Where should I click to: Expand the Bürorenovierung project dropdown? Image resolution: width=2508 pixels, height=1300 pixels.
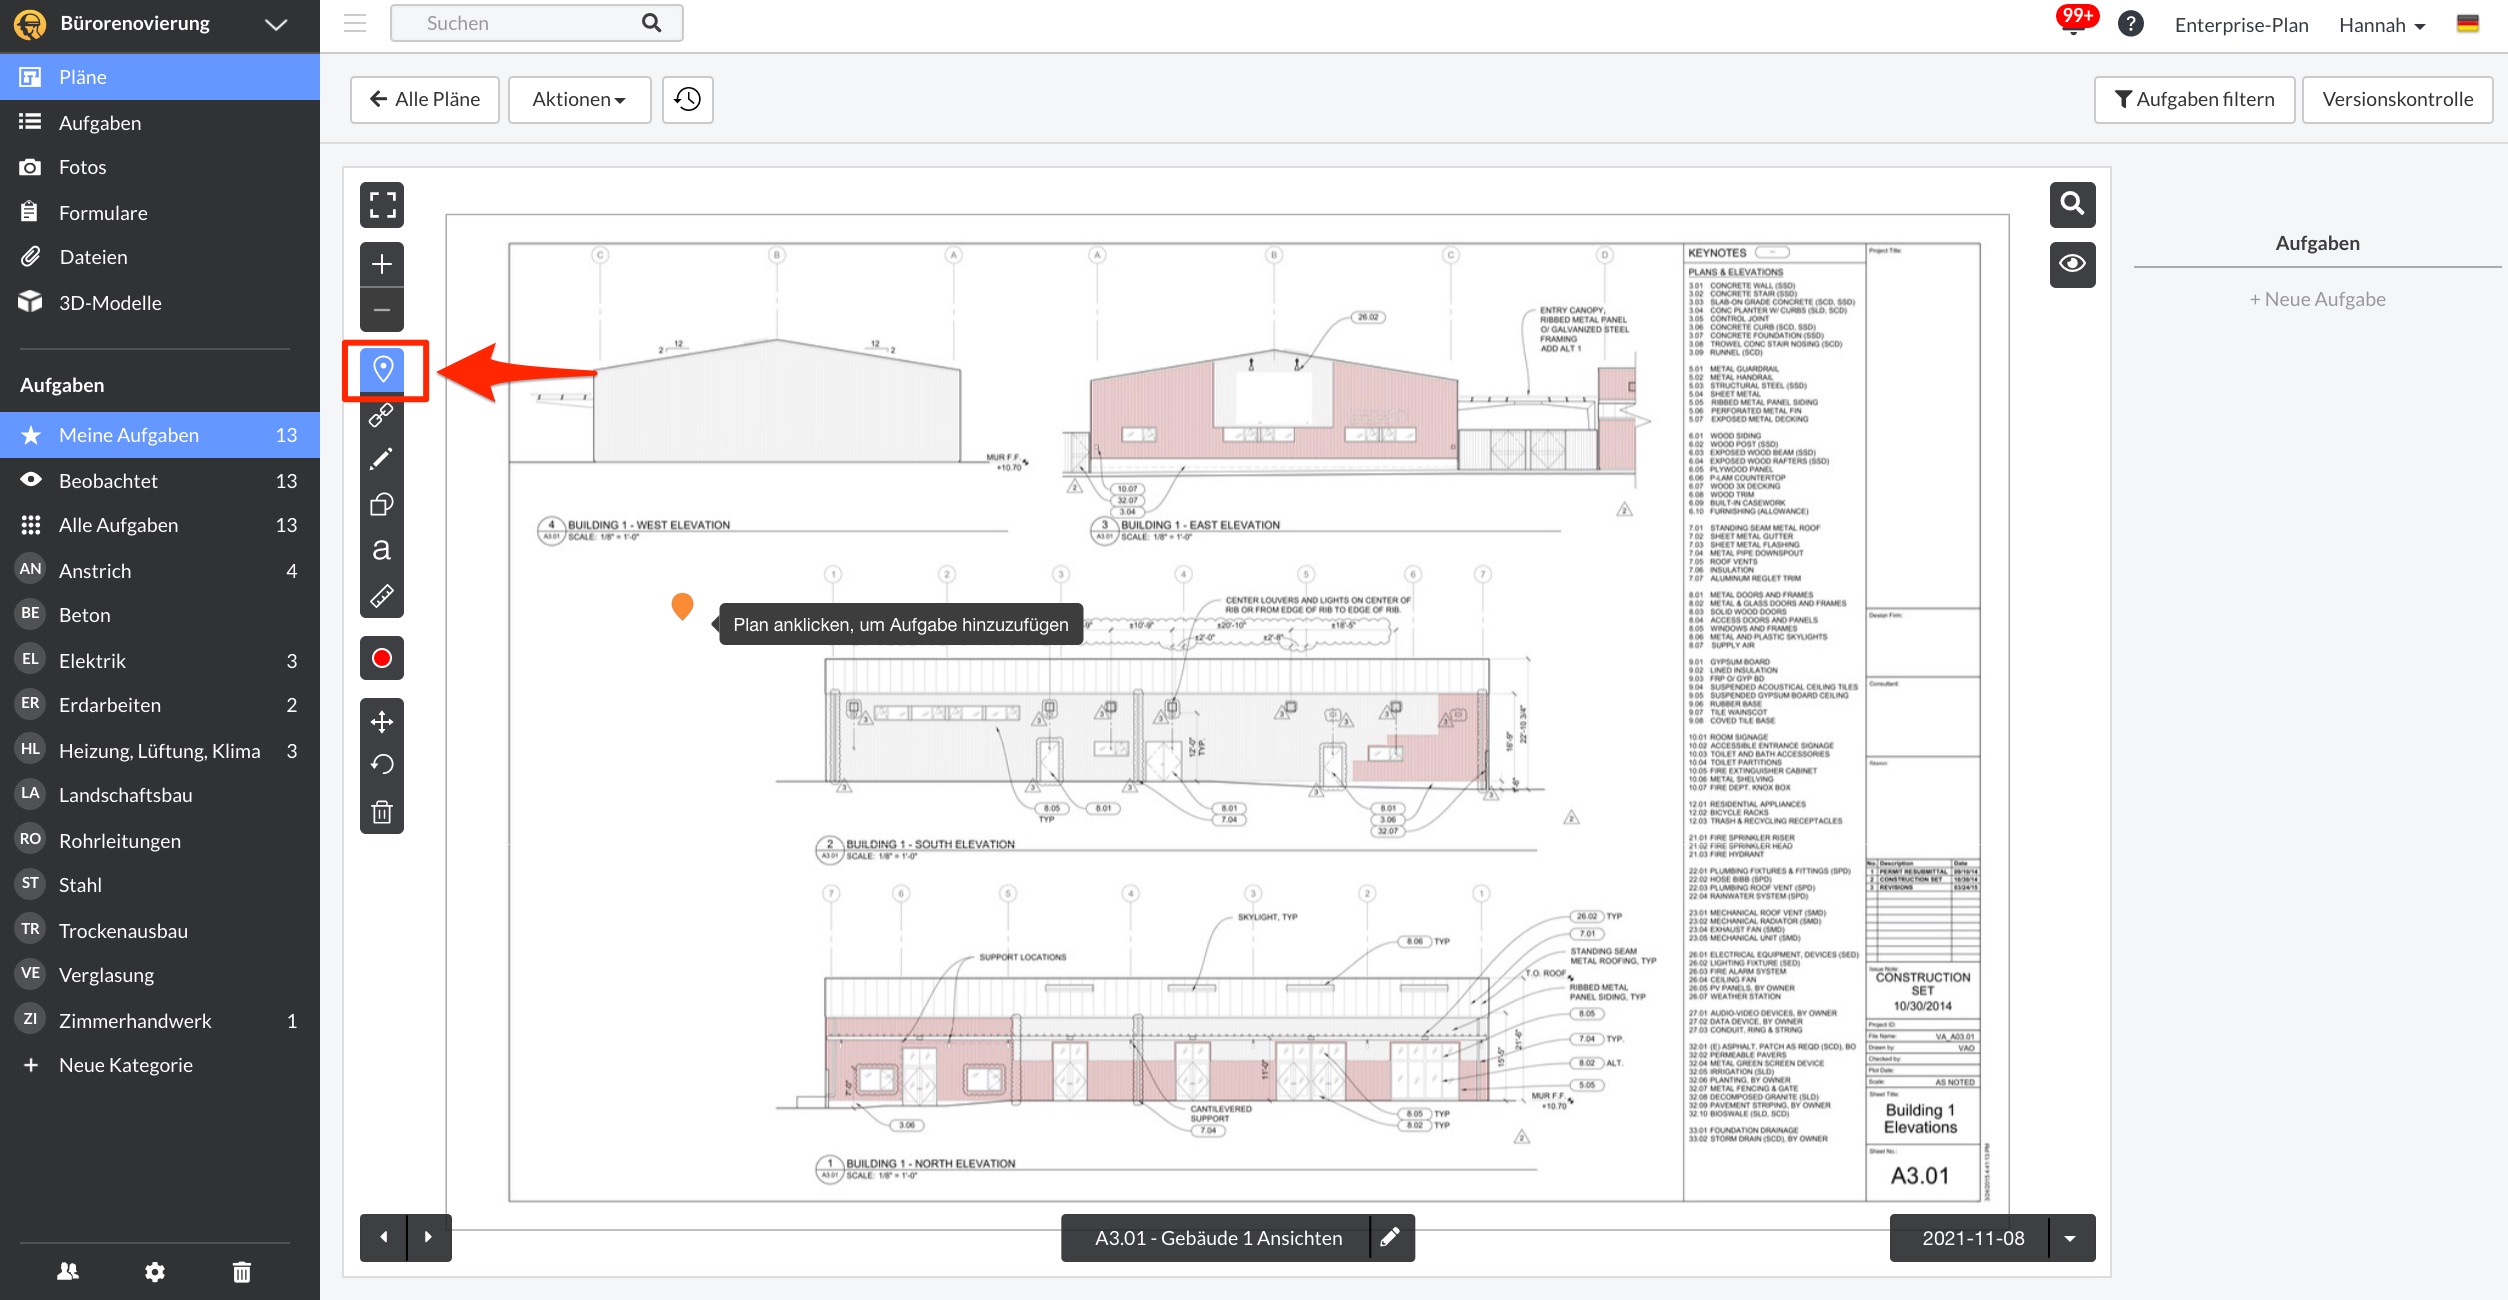pyautogui.click(x=276, y=24)
